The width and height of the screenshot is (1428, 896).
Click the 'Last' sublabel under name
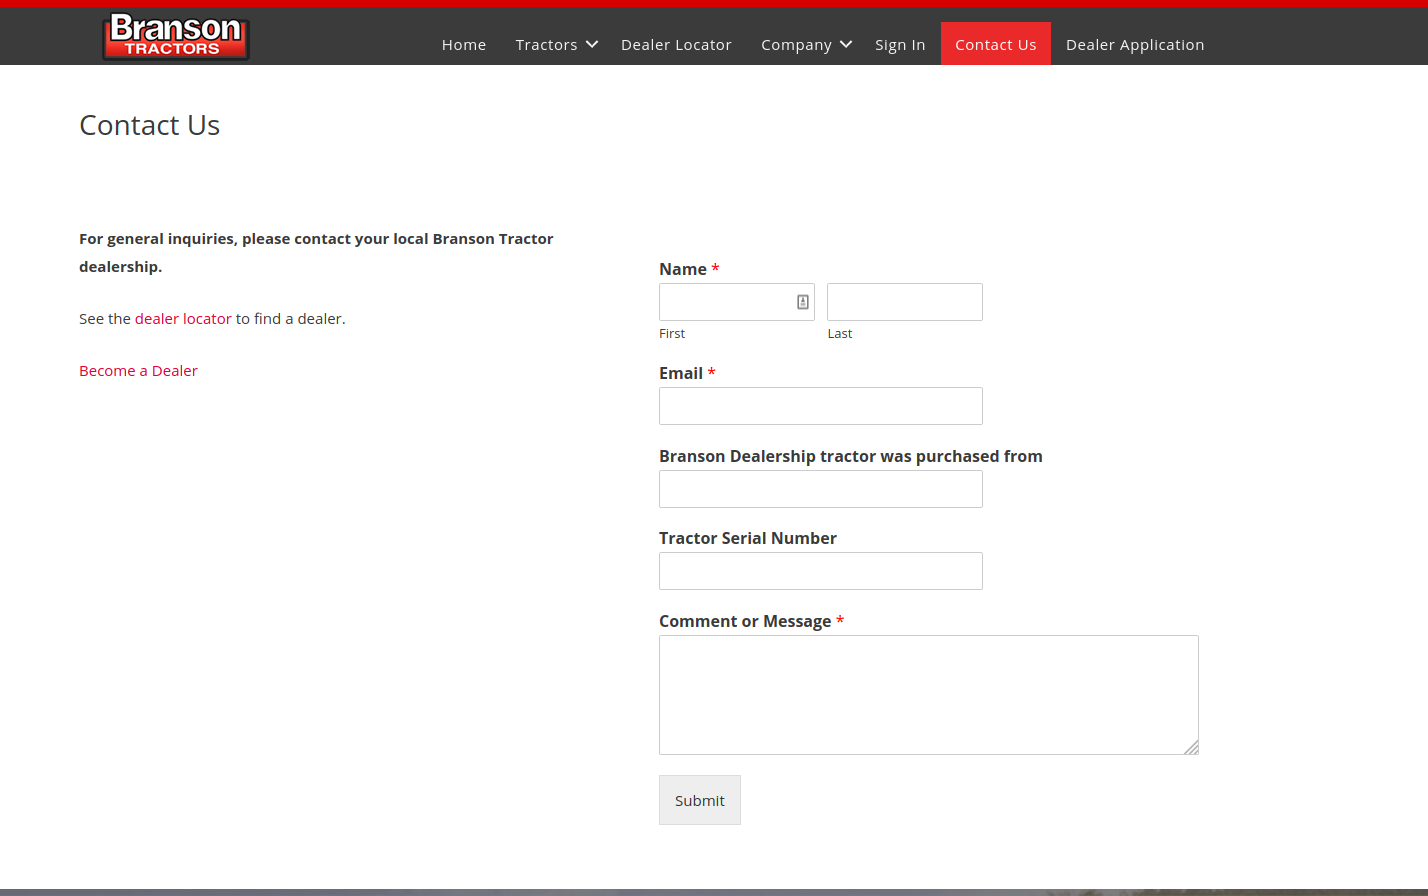pos(840,334)
